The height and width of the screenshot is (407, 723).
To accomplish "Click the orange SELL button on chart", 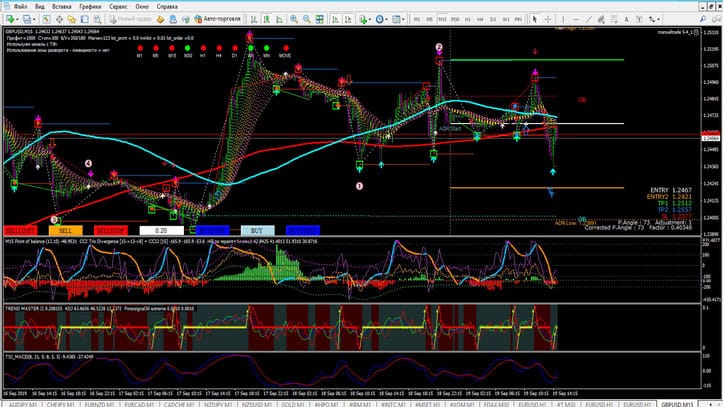I will point(65,229).
